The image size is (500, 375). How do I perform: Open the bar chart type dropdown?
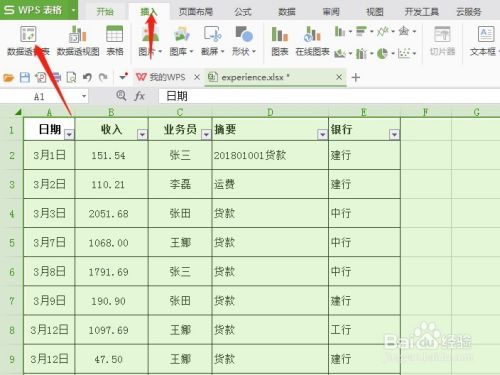(371, 32)
